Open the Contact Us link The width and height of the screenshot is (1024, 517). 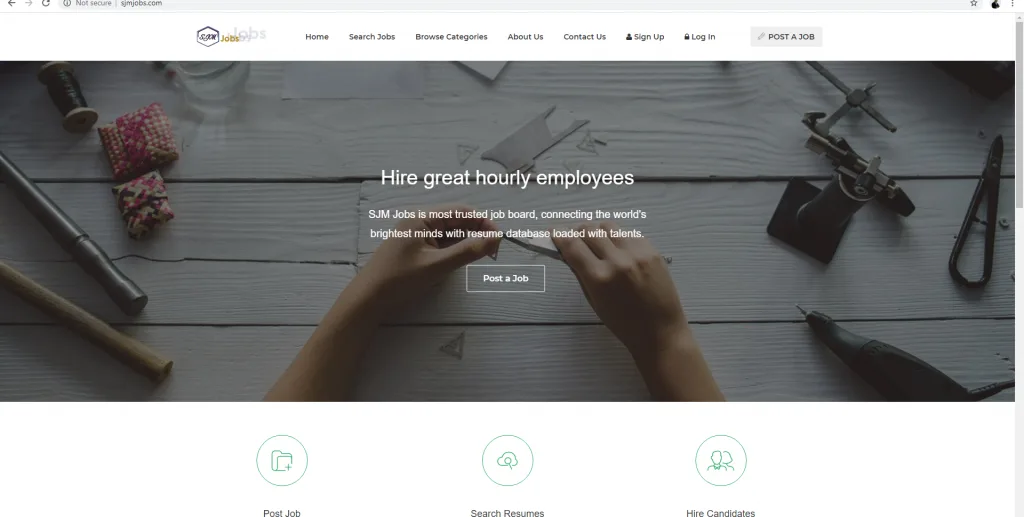584,37
